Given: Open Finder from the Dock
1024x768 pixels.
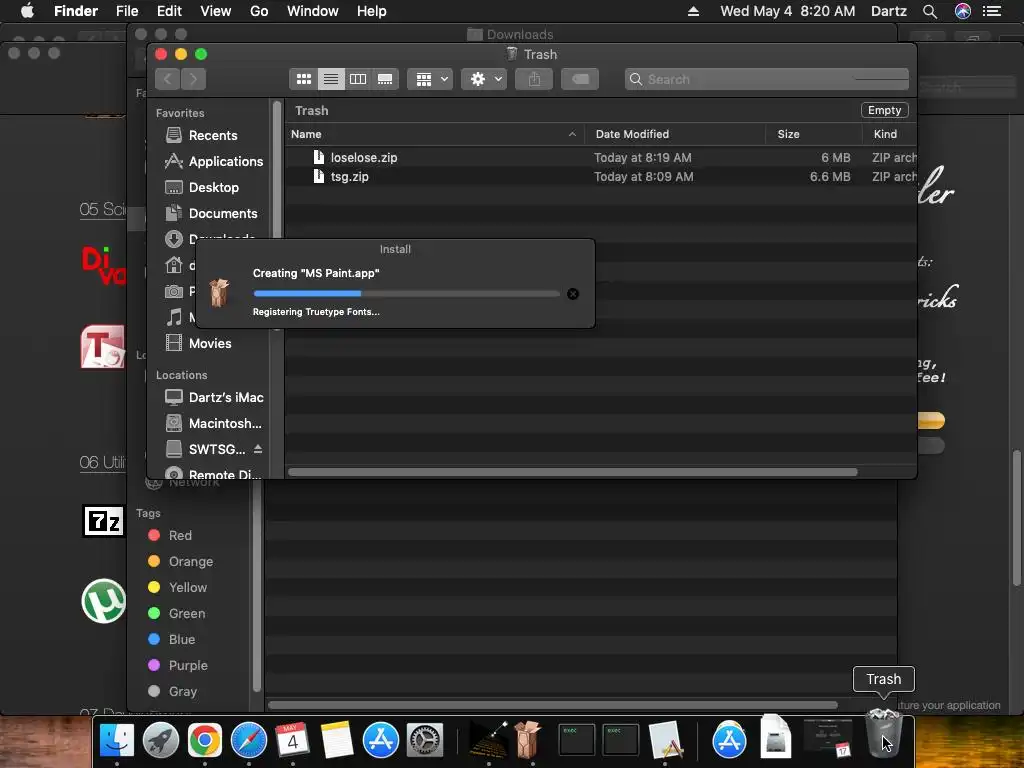Looking at the screenshot, I should [117, 741].
